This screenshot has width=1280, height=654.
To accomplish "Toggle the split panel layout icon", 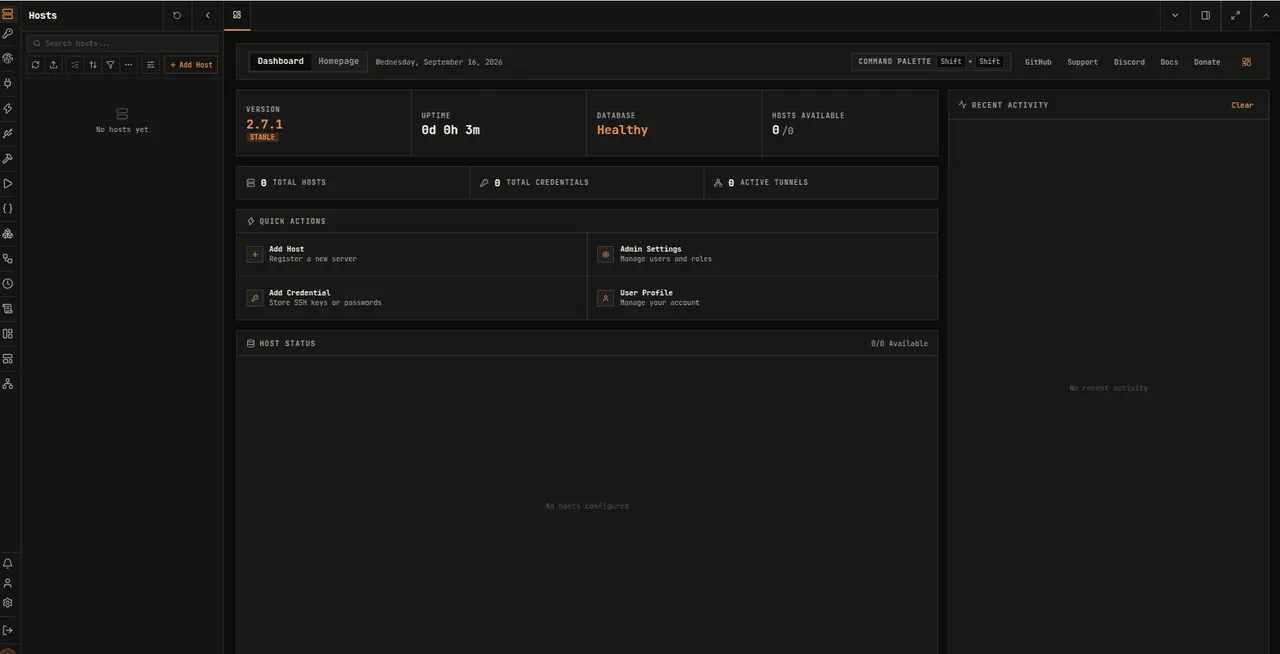I will (1205, 15).
